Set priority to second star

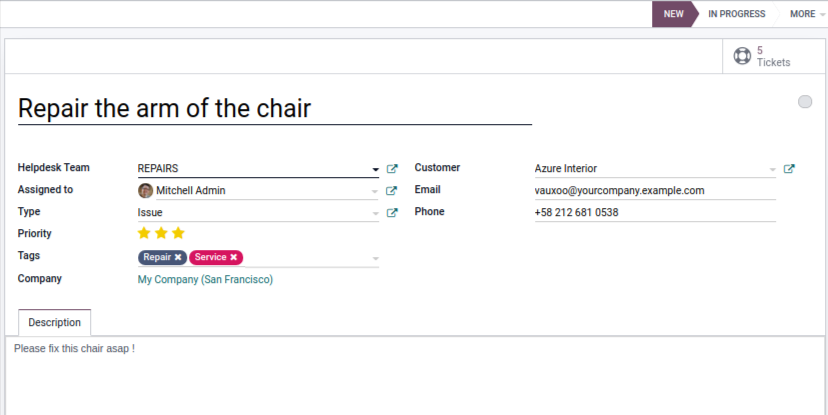pyautogui.click(x=161, y=234)
